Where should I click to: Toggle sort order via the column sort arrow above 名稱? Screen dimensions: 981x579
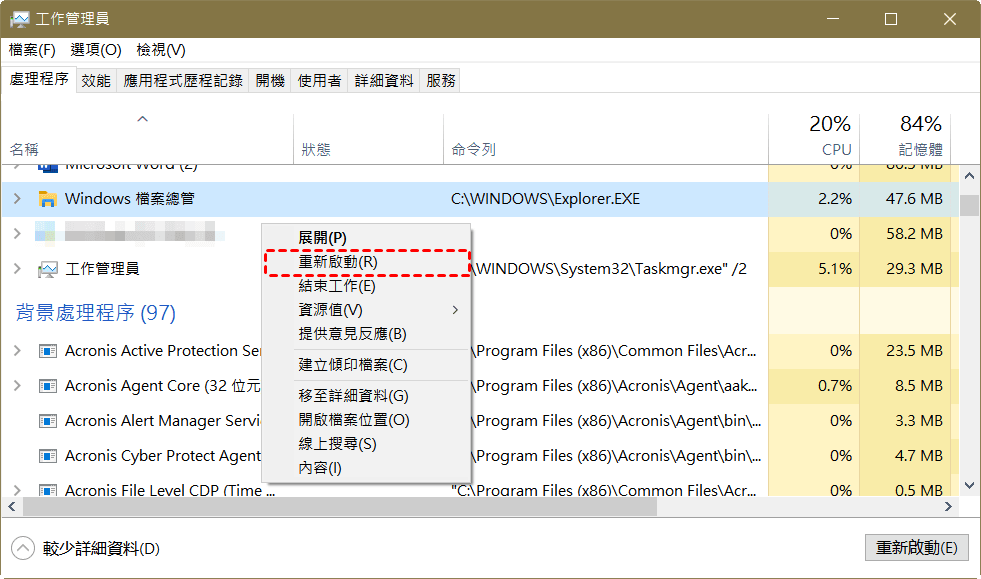(x=143, y=119)
